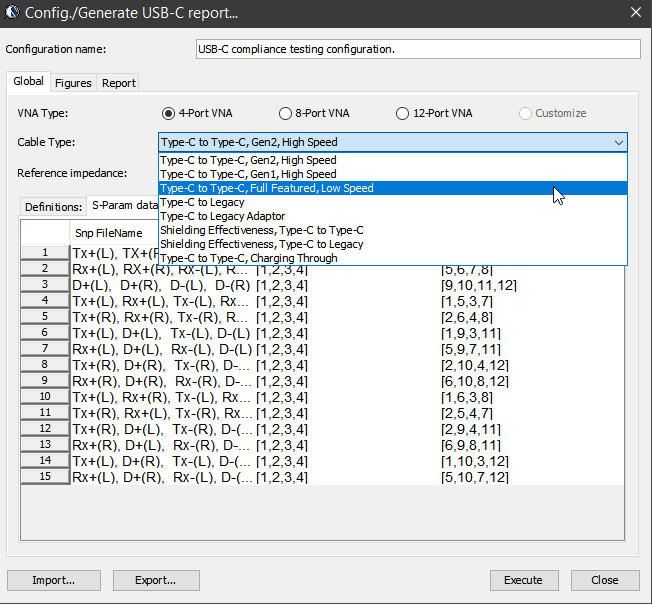652x604 pixels.
Task: Select Type-C to Type-C, Charging Through option
Action: [248, 258]
